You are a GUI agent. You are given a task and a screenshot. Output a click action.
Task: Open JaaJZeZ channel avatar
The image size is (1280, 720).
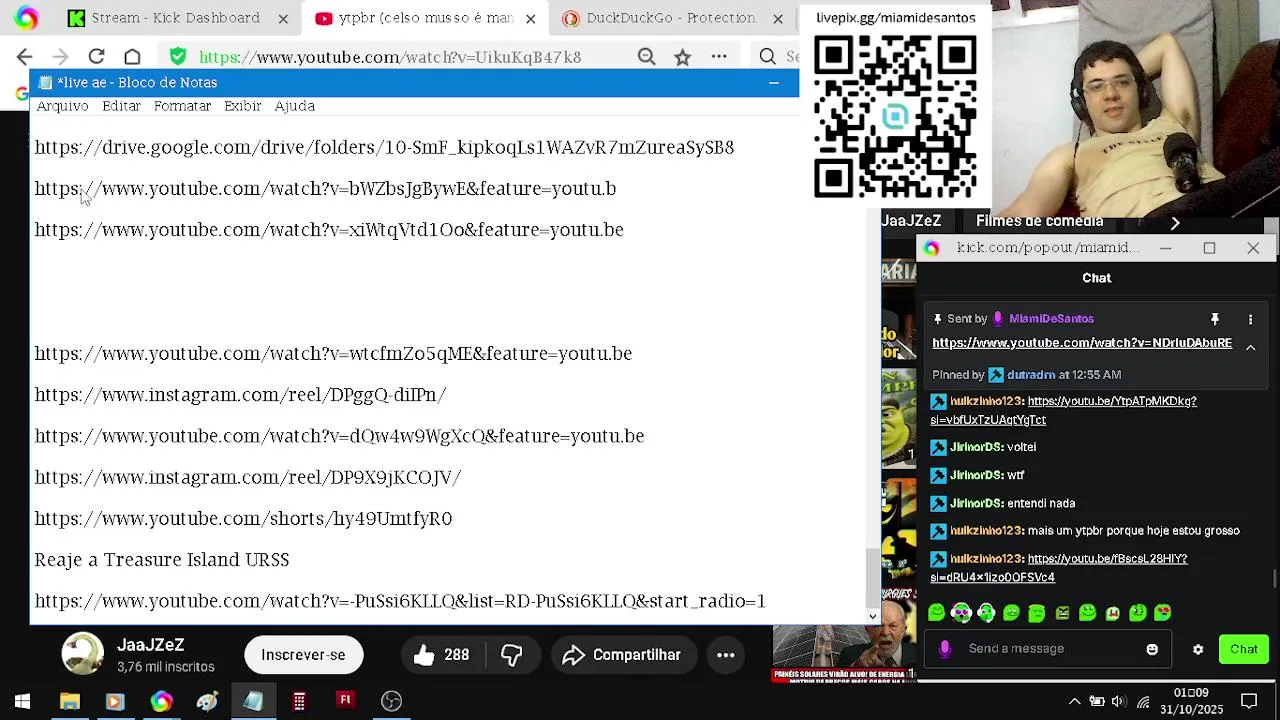pyautogui.click(x=82, y=655)
